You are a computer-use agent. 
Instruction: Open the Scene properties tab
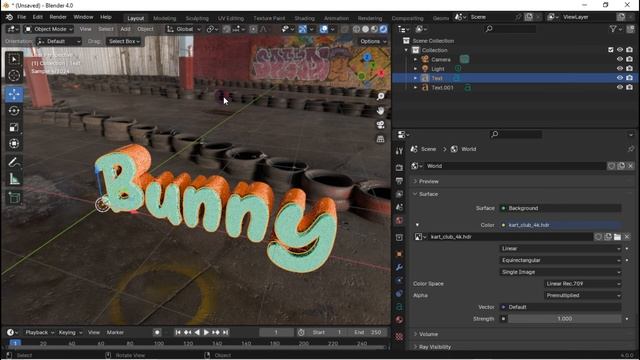click(399, 207)
